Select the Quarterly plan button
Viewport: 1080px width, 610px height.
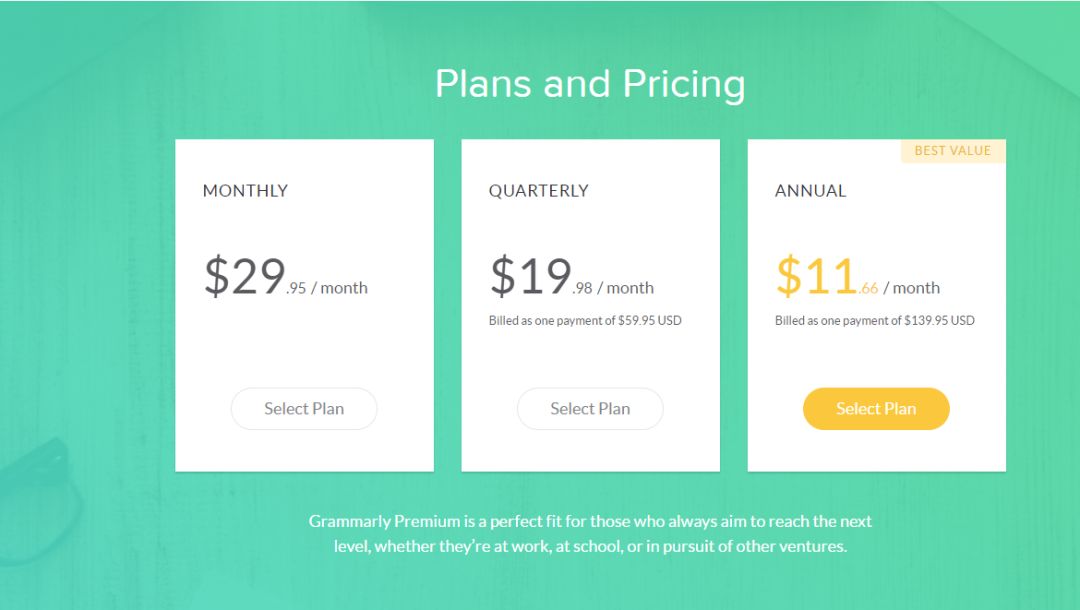click(x=590, y=409)
